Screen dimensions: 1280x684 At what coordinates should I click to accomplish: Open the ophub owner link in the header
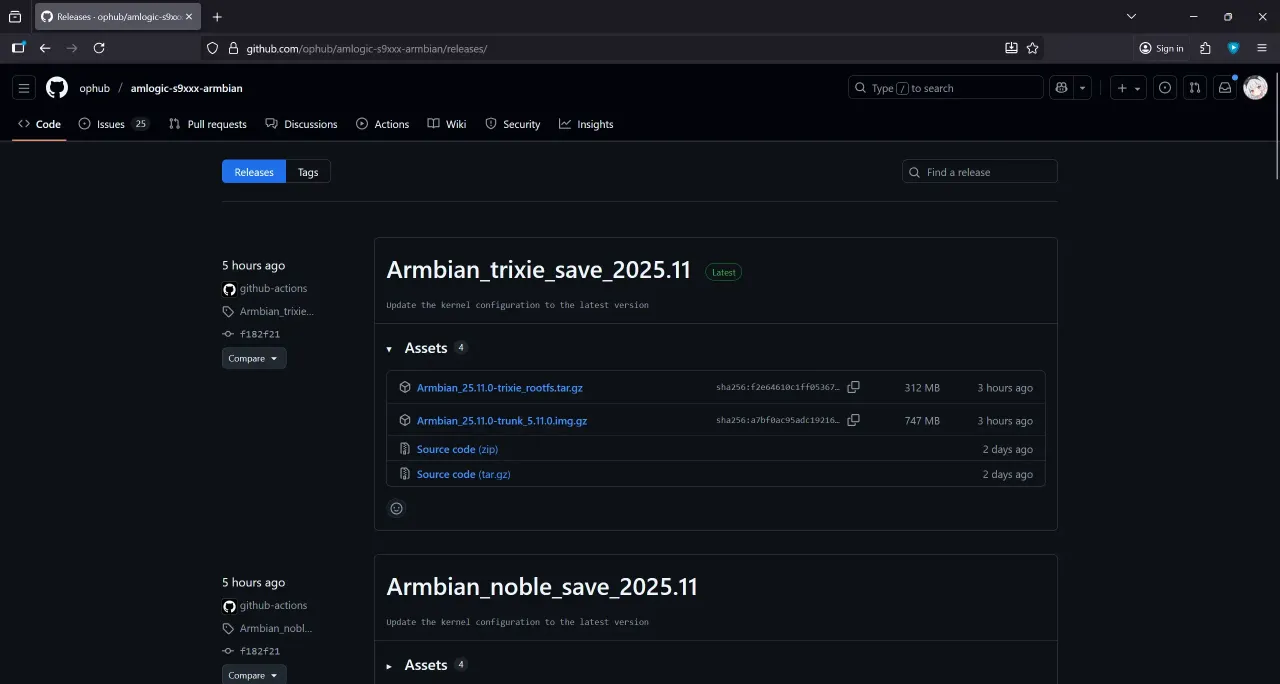[95, 88]
